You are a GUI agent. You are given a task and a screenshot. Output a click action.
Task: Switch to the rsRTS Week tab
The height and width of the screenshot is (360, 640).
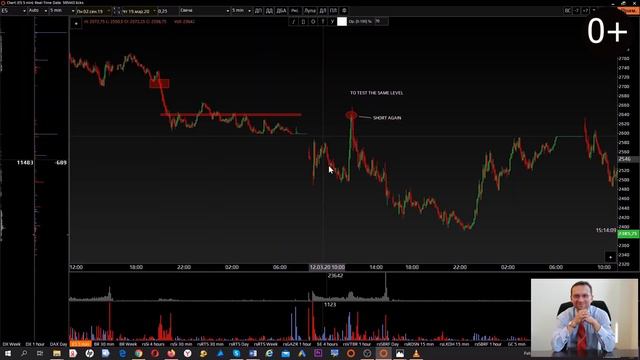coord(265,344)
